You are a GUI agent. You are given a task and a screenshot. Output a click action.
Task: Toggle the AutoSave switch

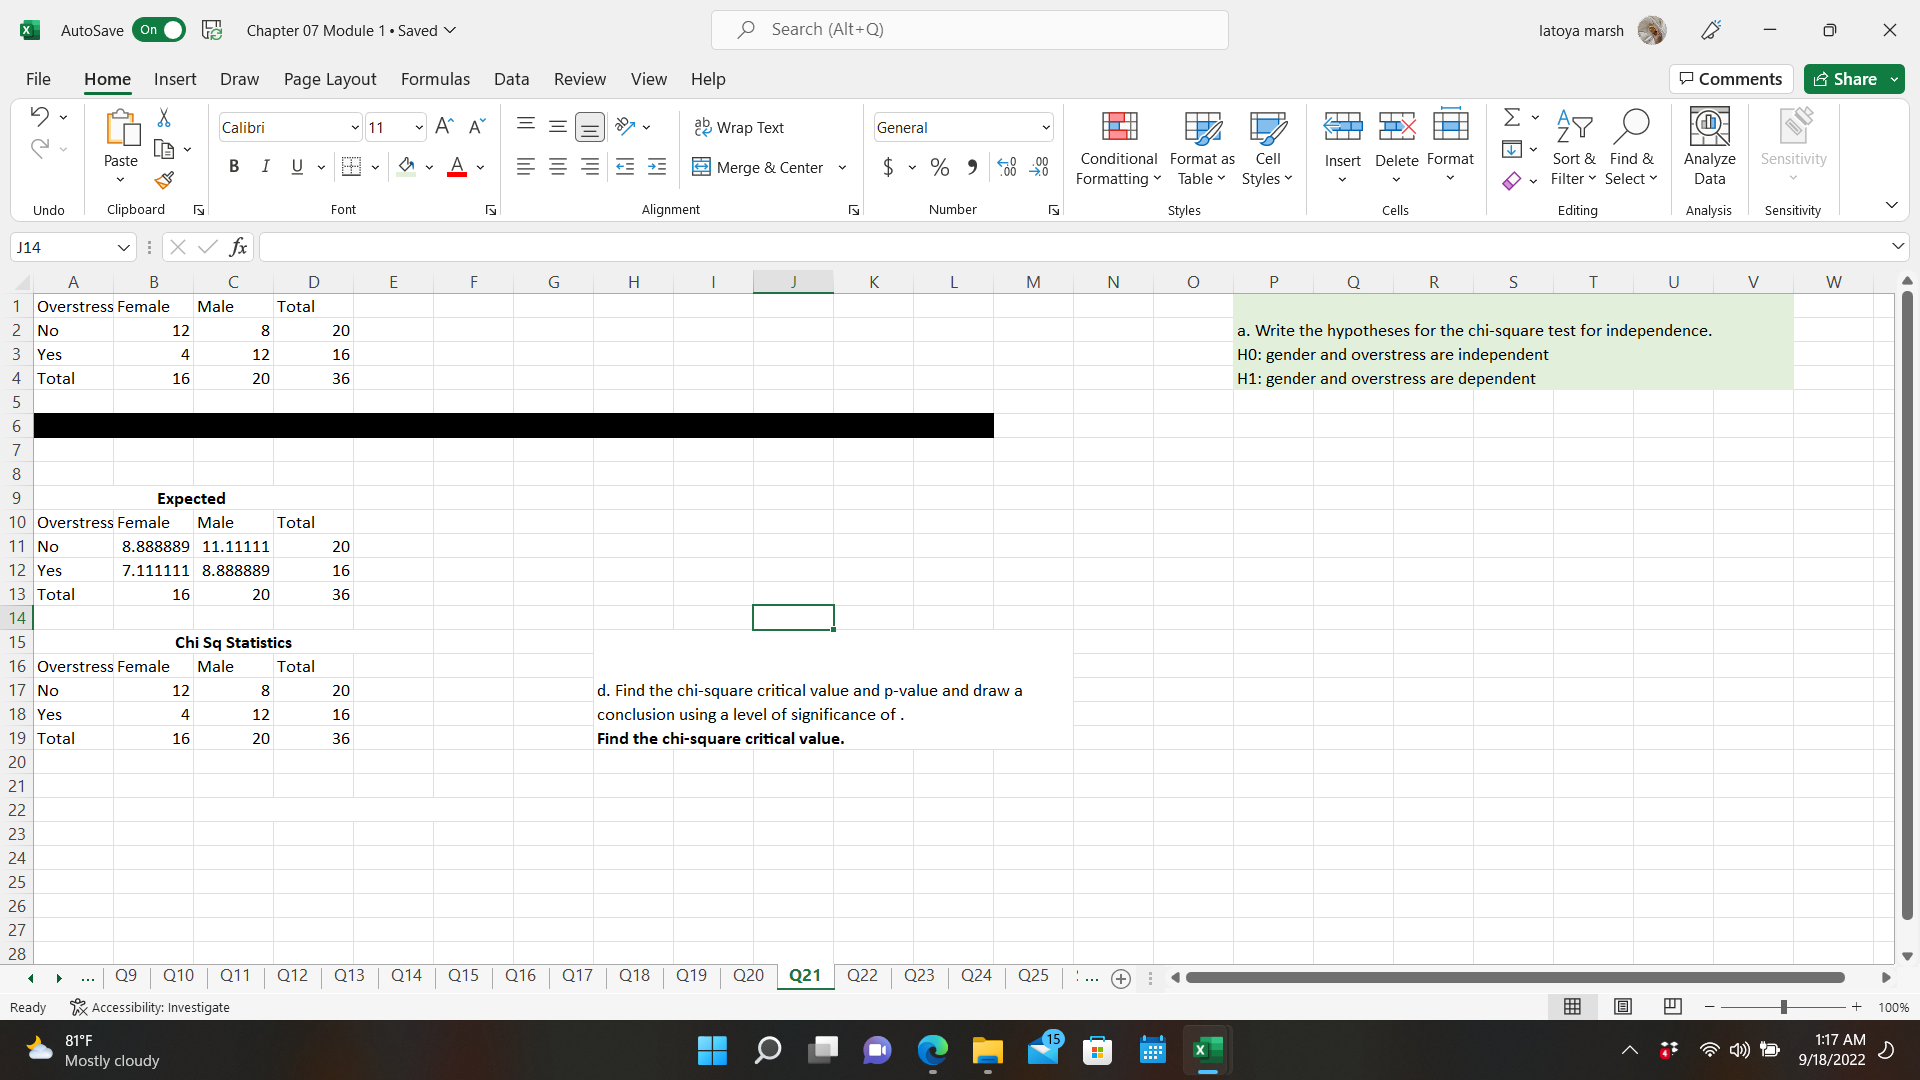[x=160, y=30]
